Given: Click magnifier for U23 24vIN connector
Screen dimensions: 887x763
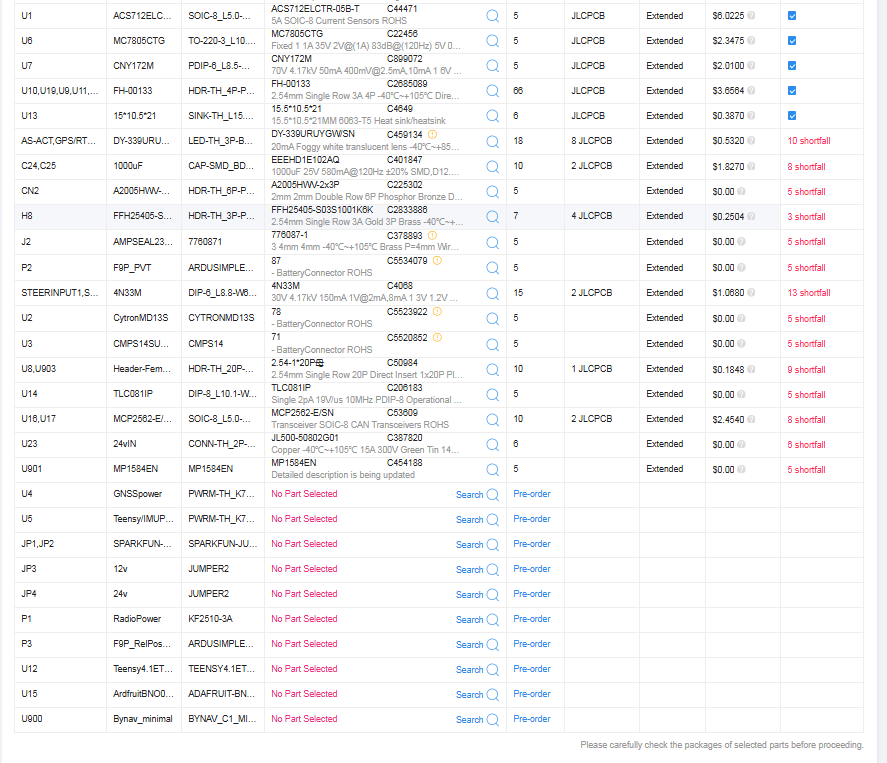Looking at the screenshot, I should tap(493, 445).
